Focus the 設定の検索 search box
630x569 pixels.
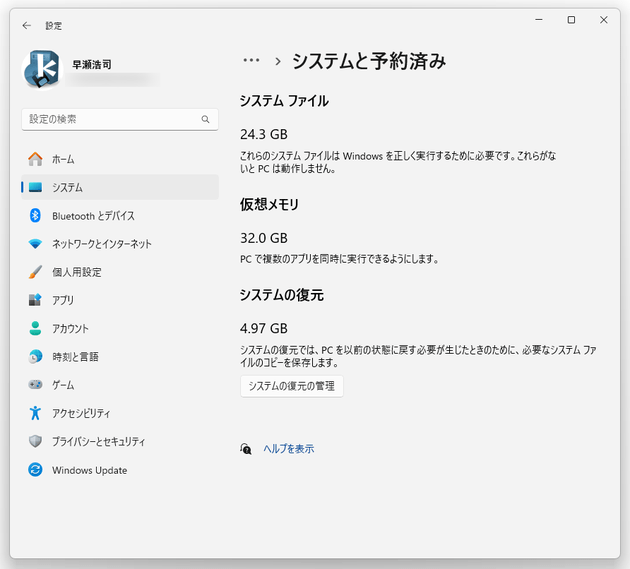[120, 119]
